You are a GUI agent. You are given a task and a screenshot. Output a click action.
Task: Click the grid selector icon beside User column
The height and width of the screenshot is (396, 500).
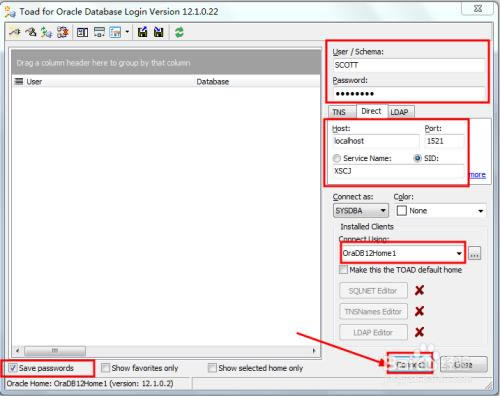click(x=19, y=81)
